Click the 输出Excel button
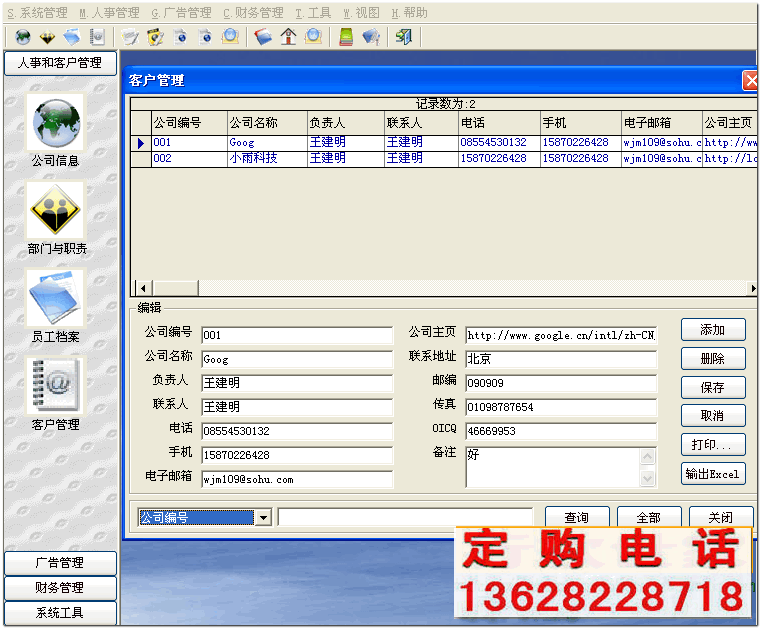The image size is (761, 629). (x=712, y=474)
